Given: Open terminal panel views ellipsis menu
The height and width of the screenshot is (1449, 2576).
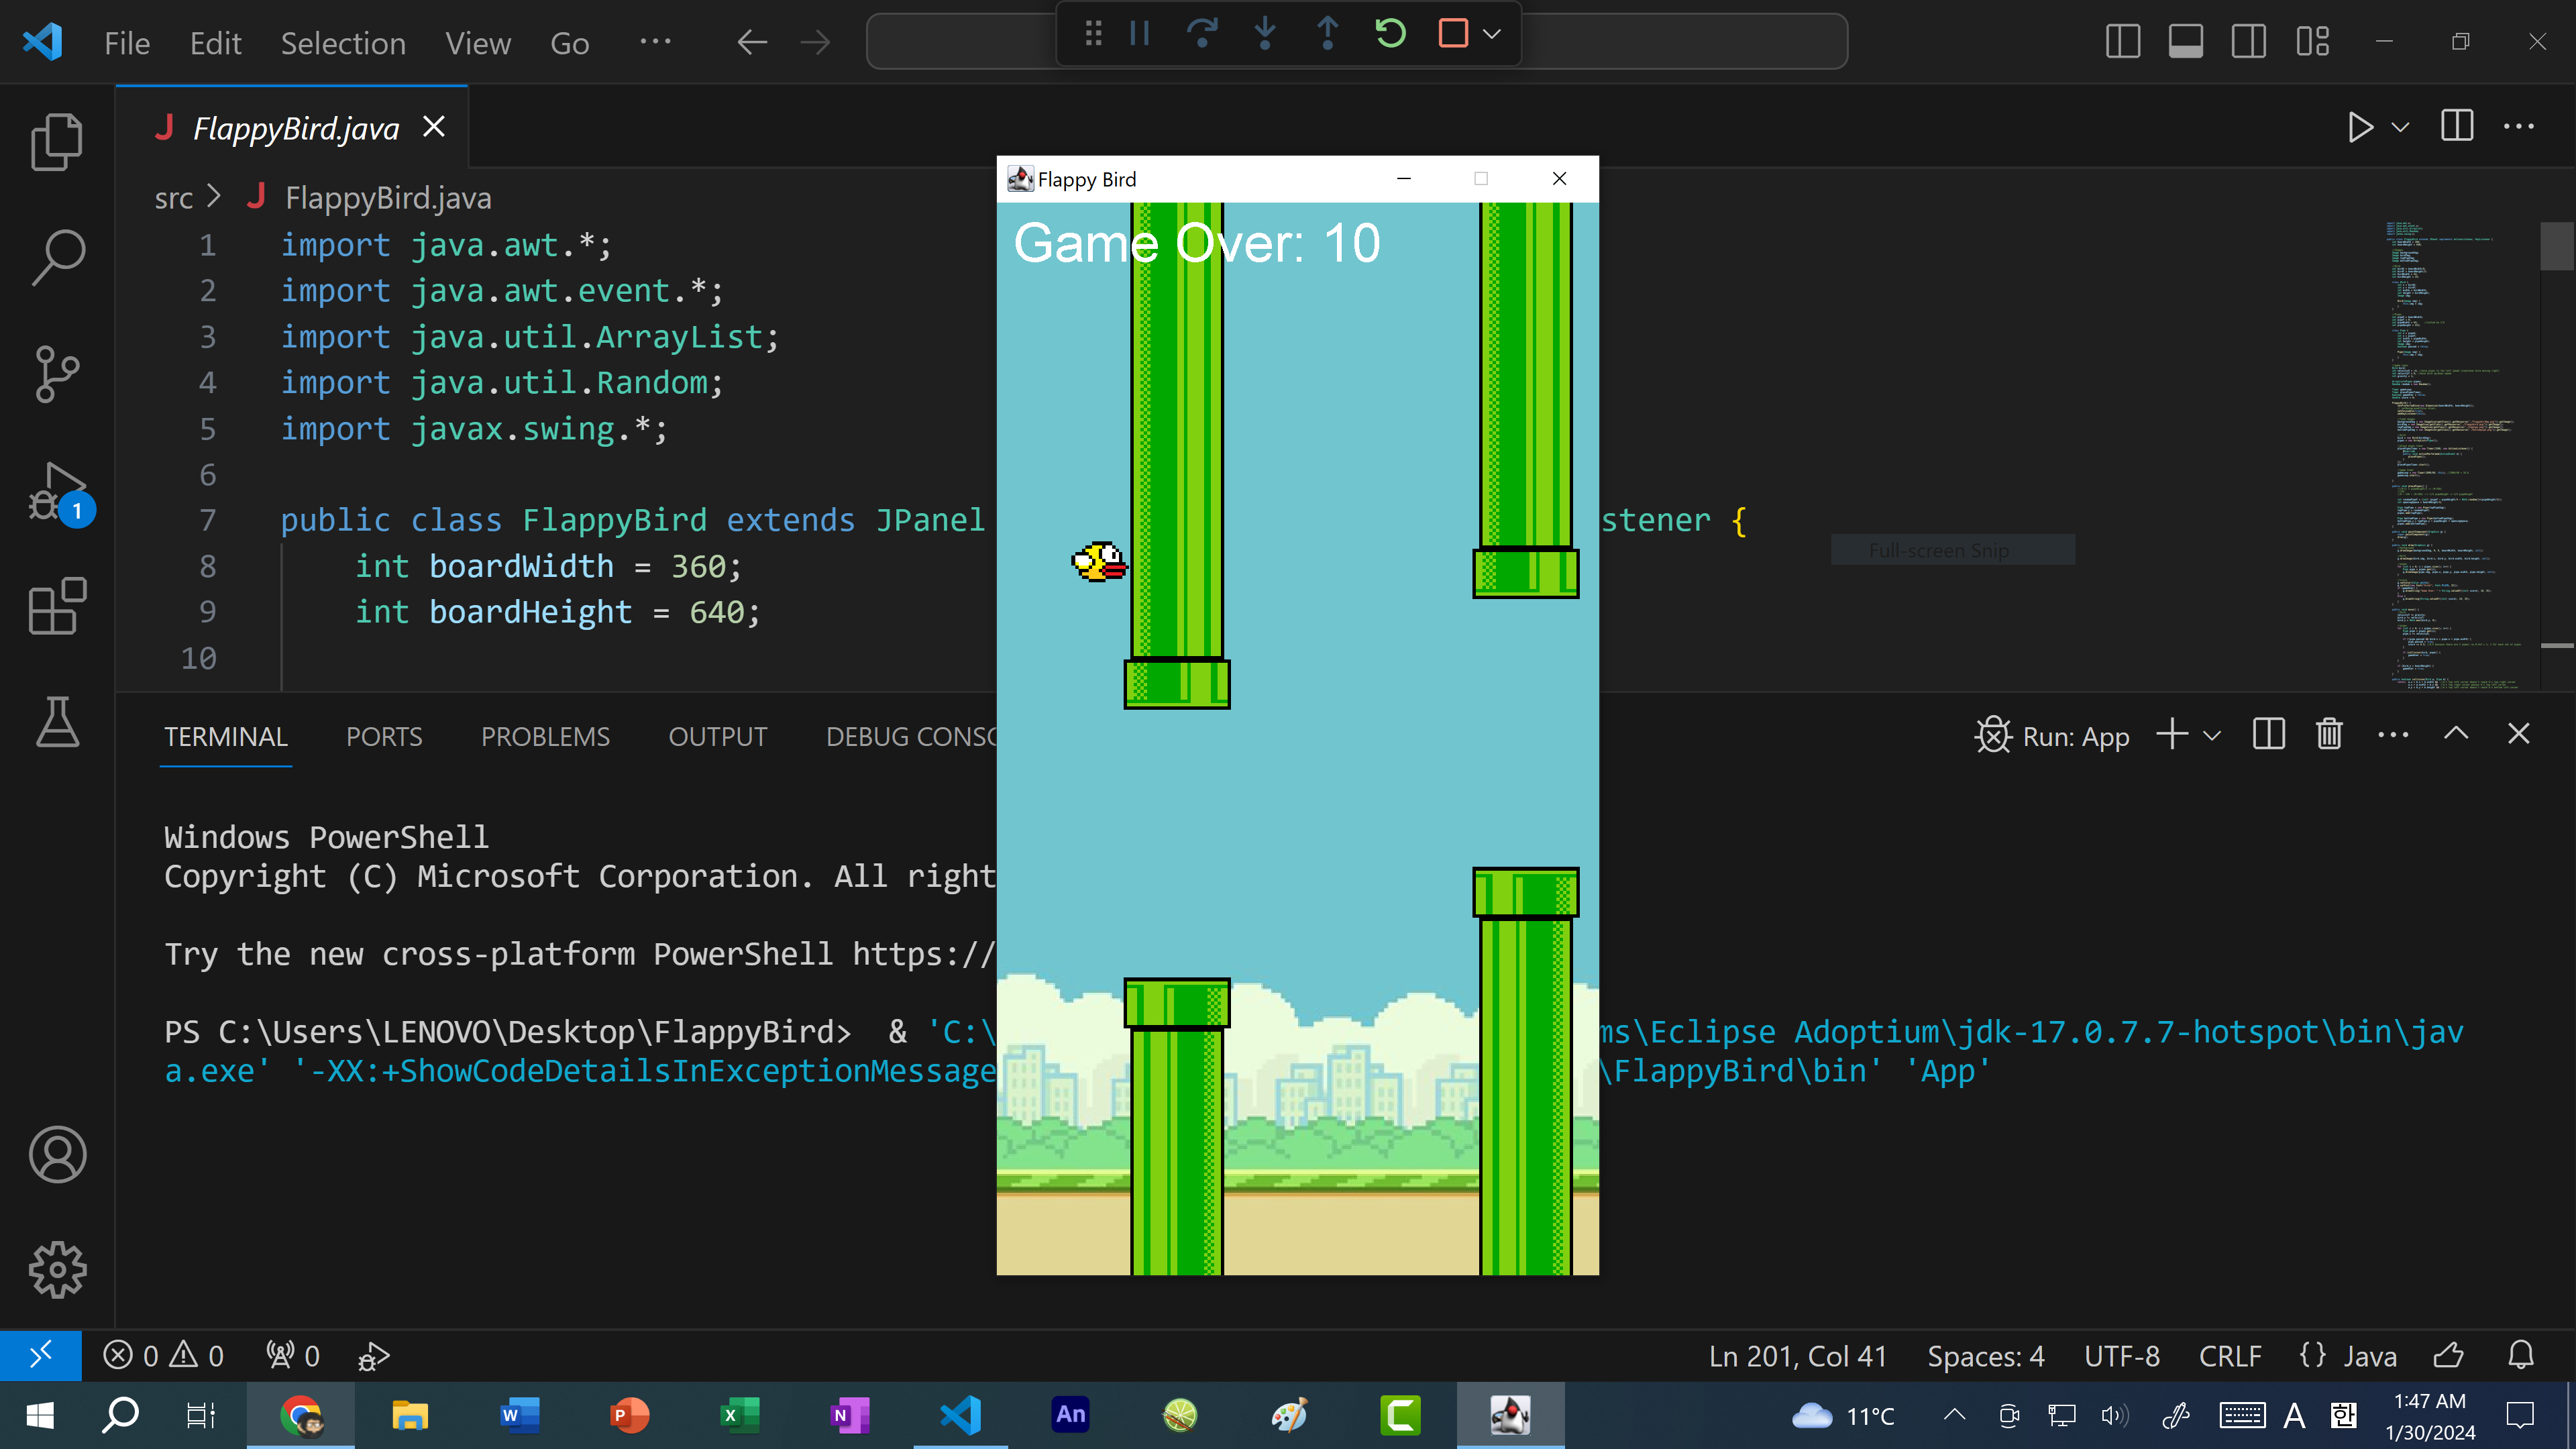Looking at the screenshot, I should 2392,735.
